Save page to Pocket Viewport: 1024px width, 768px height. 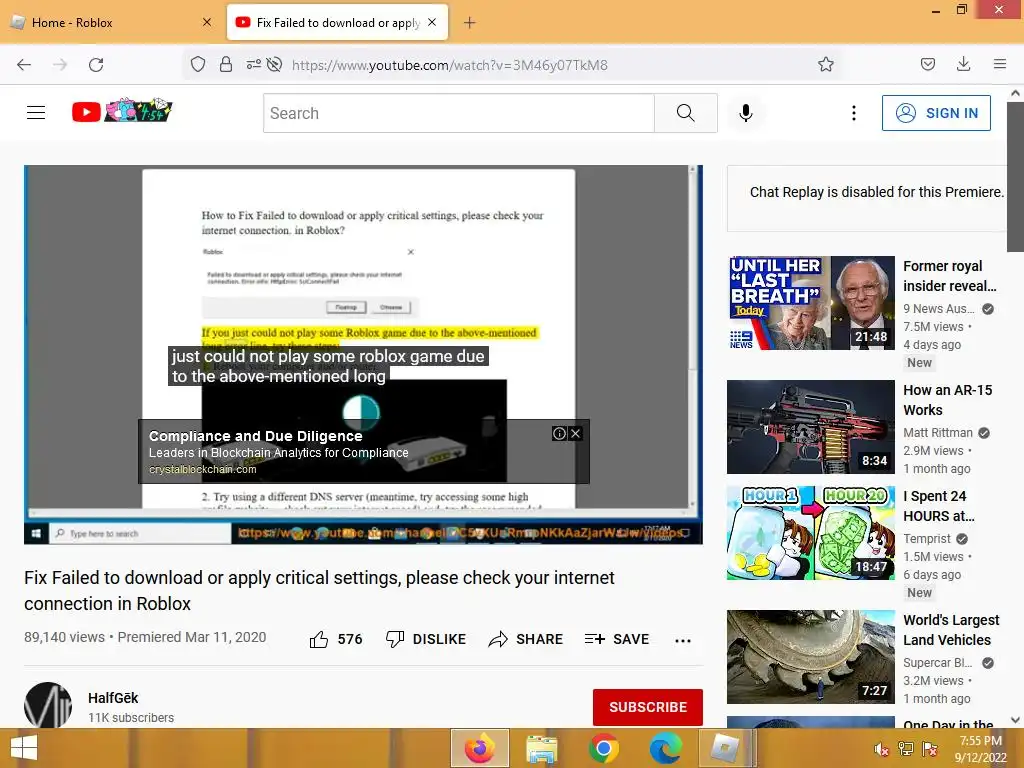click(x=927, y=64)
